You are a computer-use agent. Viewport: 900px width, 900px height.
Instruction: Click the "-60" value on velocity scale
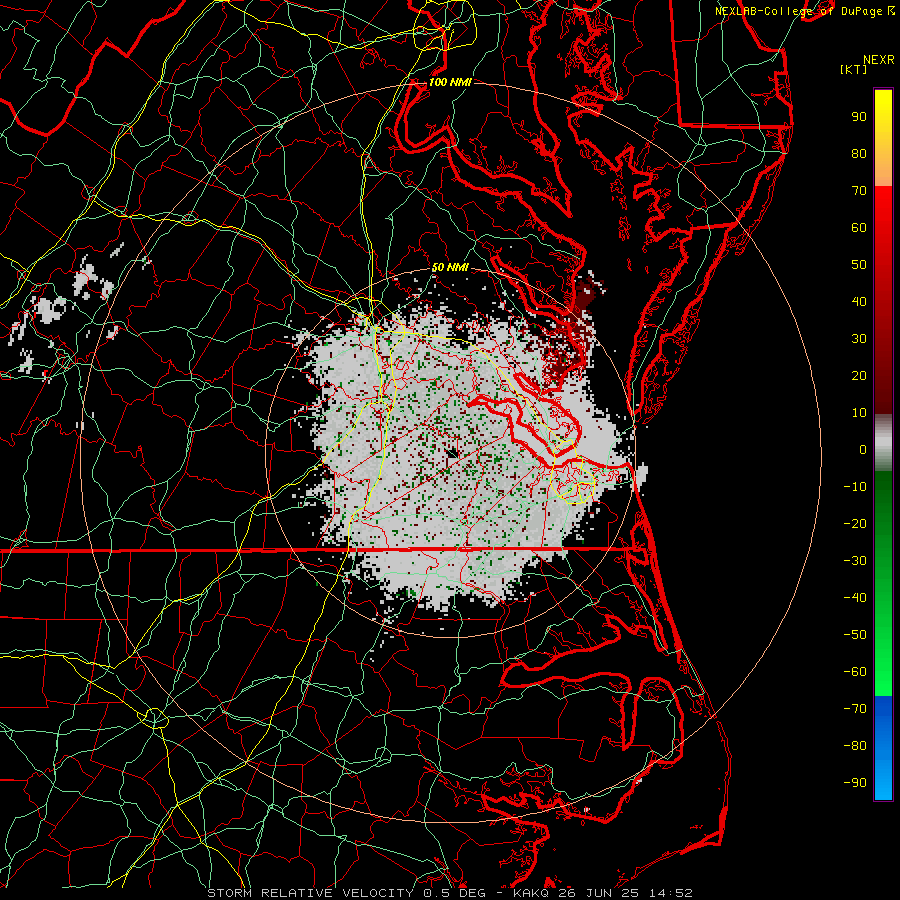tap(855, 672)
